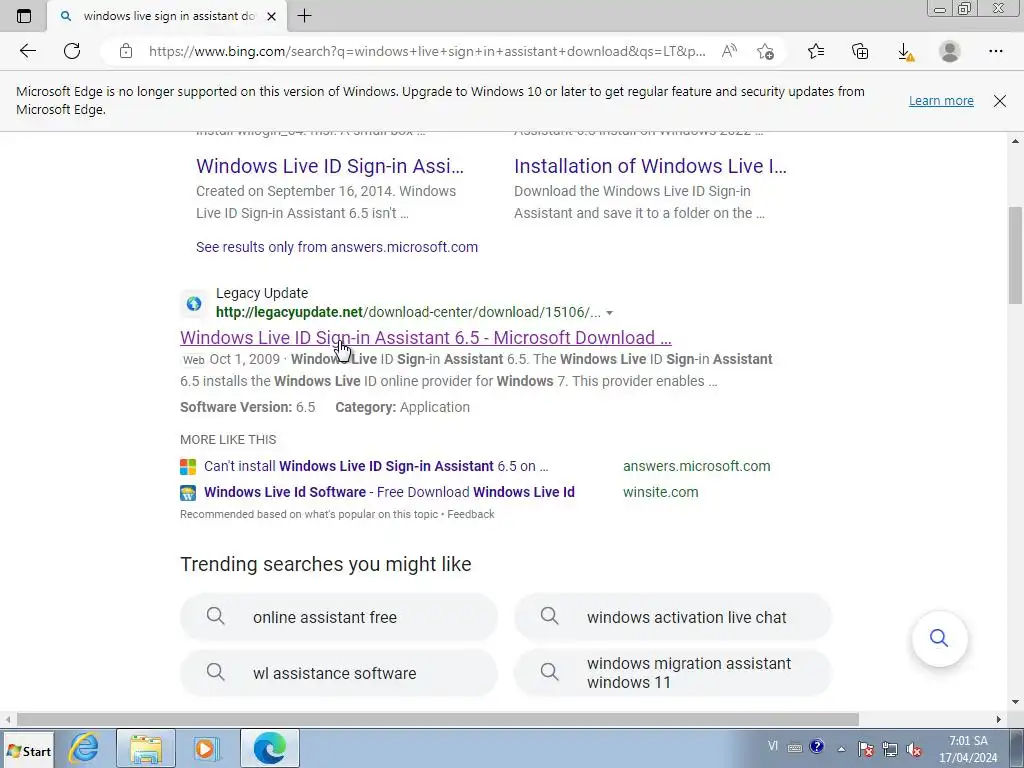Open Action Center flag icon
Image resolution: width=1024 pixels, height=768 pixels.
(865, 748)
